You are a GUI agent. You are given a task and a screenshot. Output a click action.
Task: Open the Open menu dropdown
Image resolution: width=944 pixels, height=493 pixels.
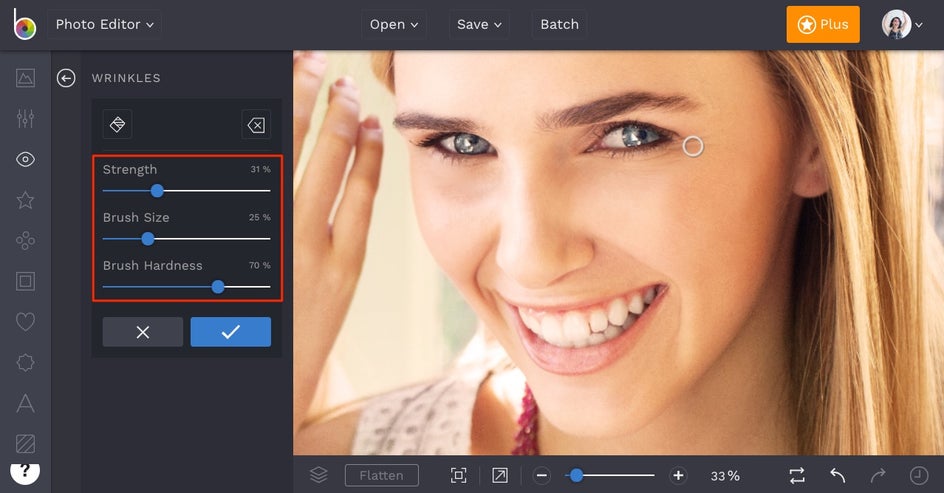(x=394, y=25)
